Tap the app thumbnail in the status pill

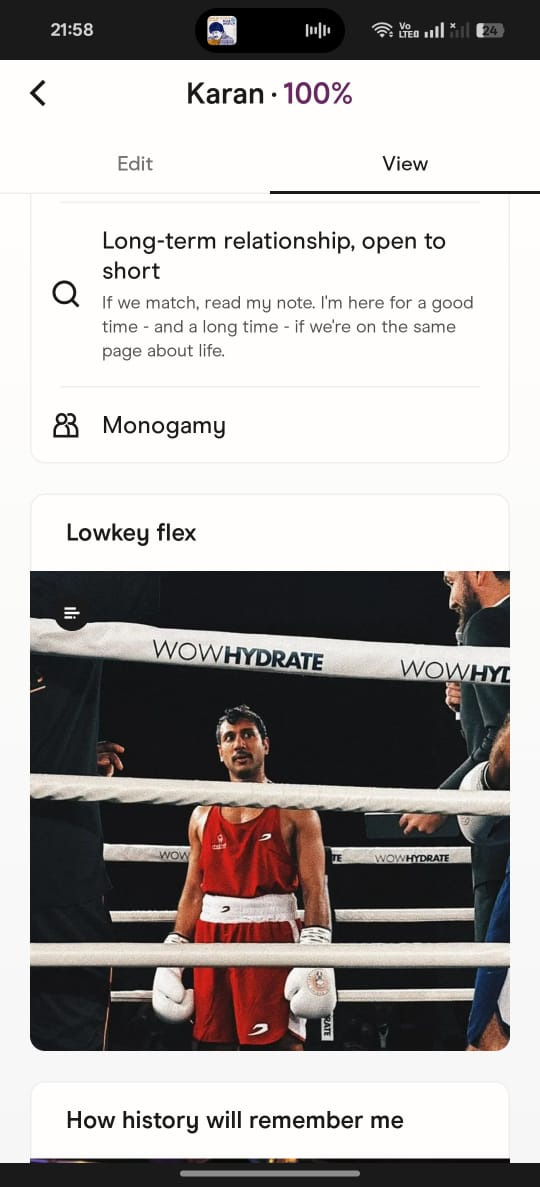click(x=222, y=30)
